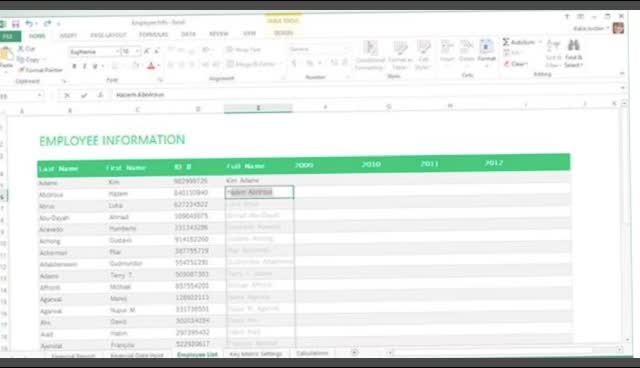Add a new sheet with the plus button

pyautogui.click(x=354, y=352)
